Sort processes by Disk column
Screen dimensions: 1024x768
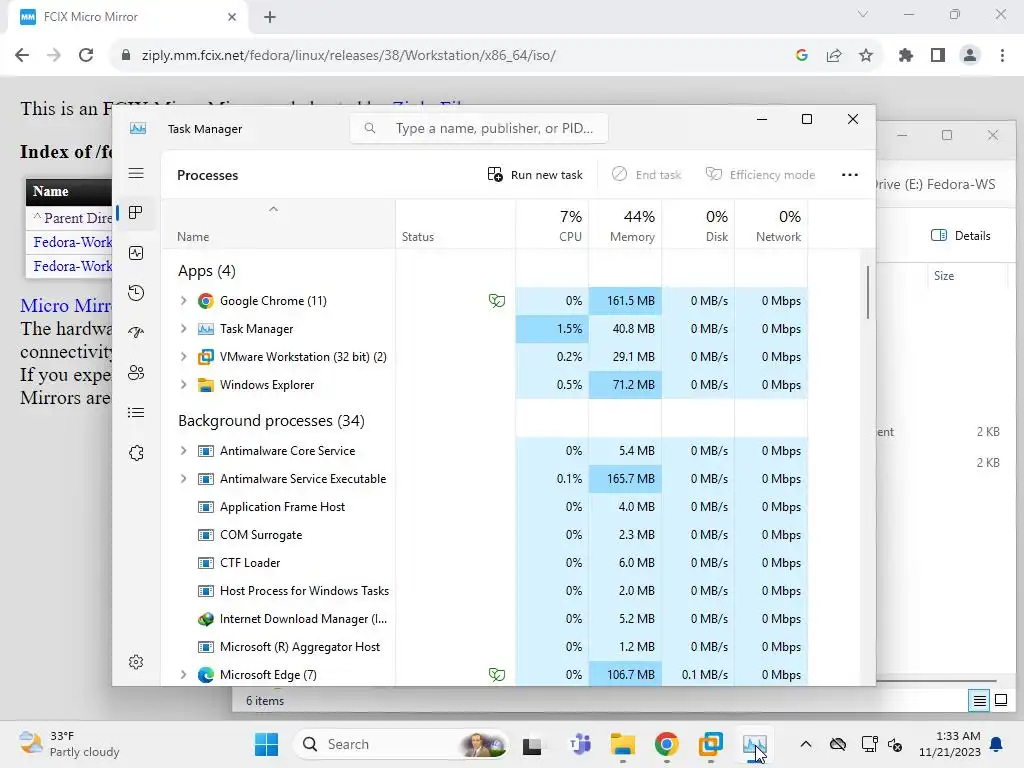coord(699,224)
